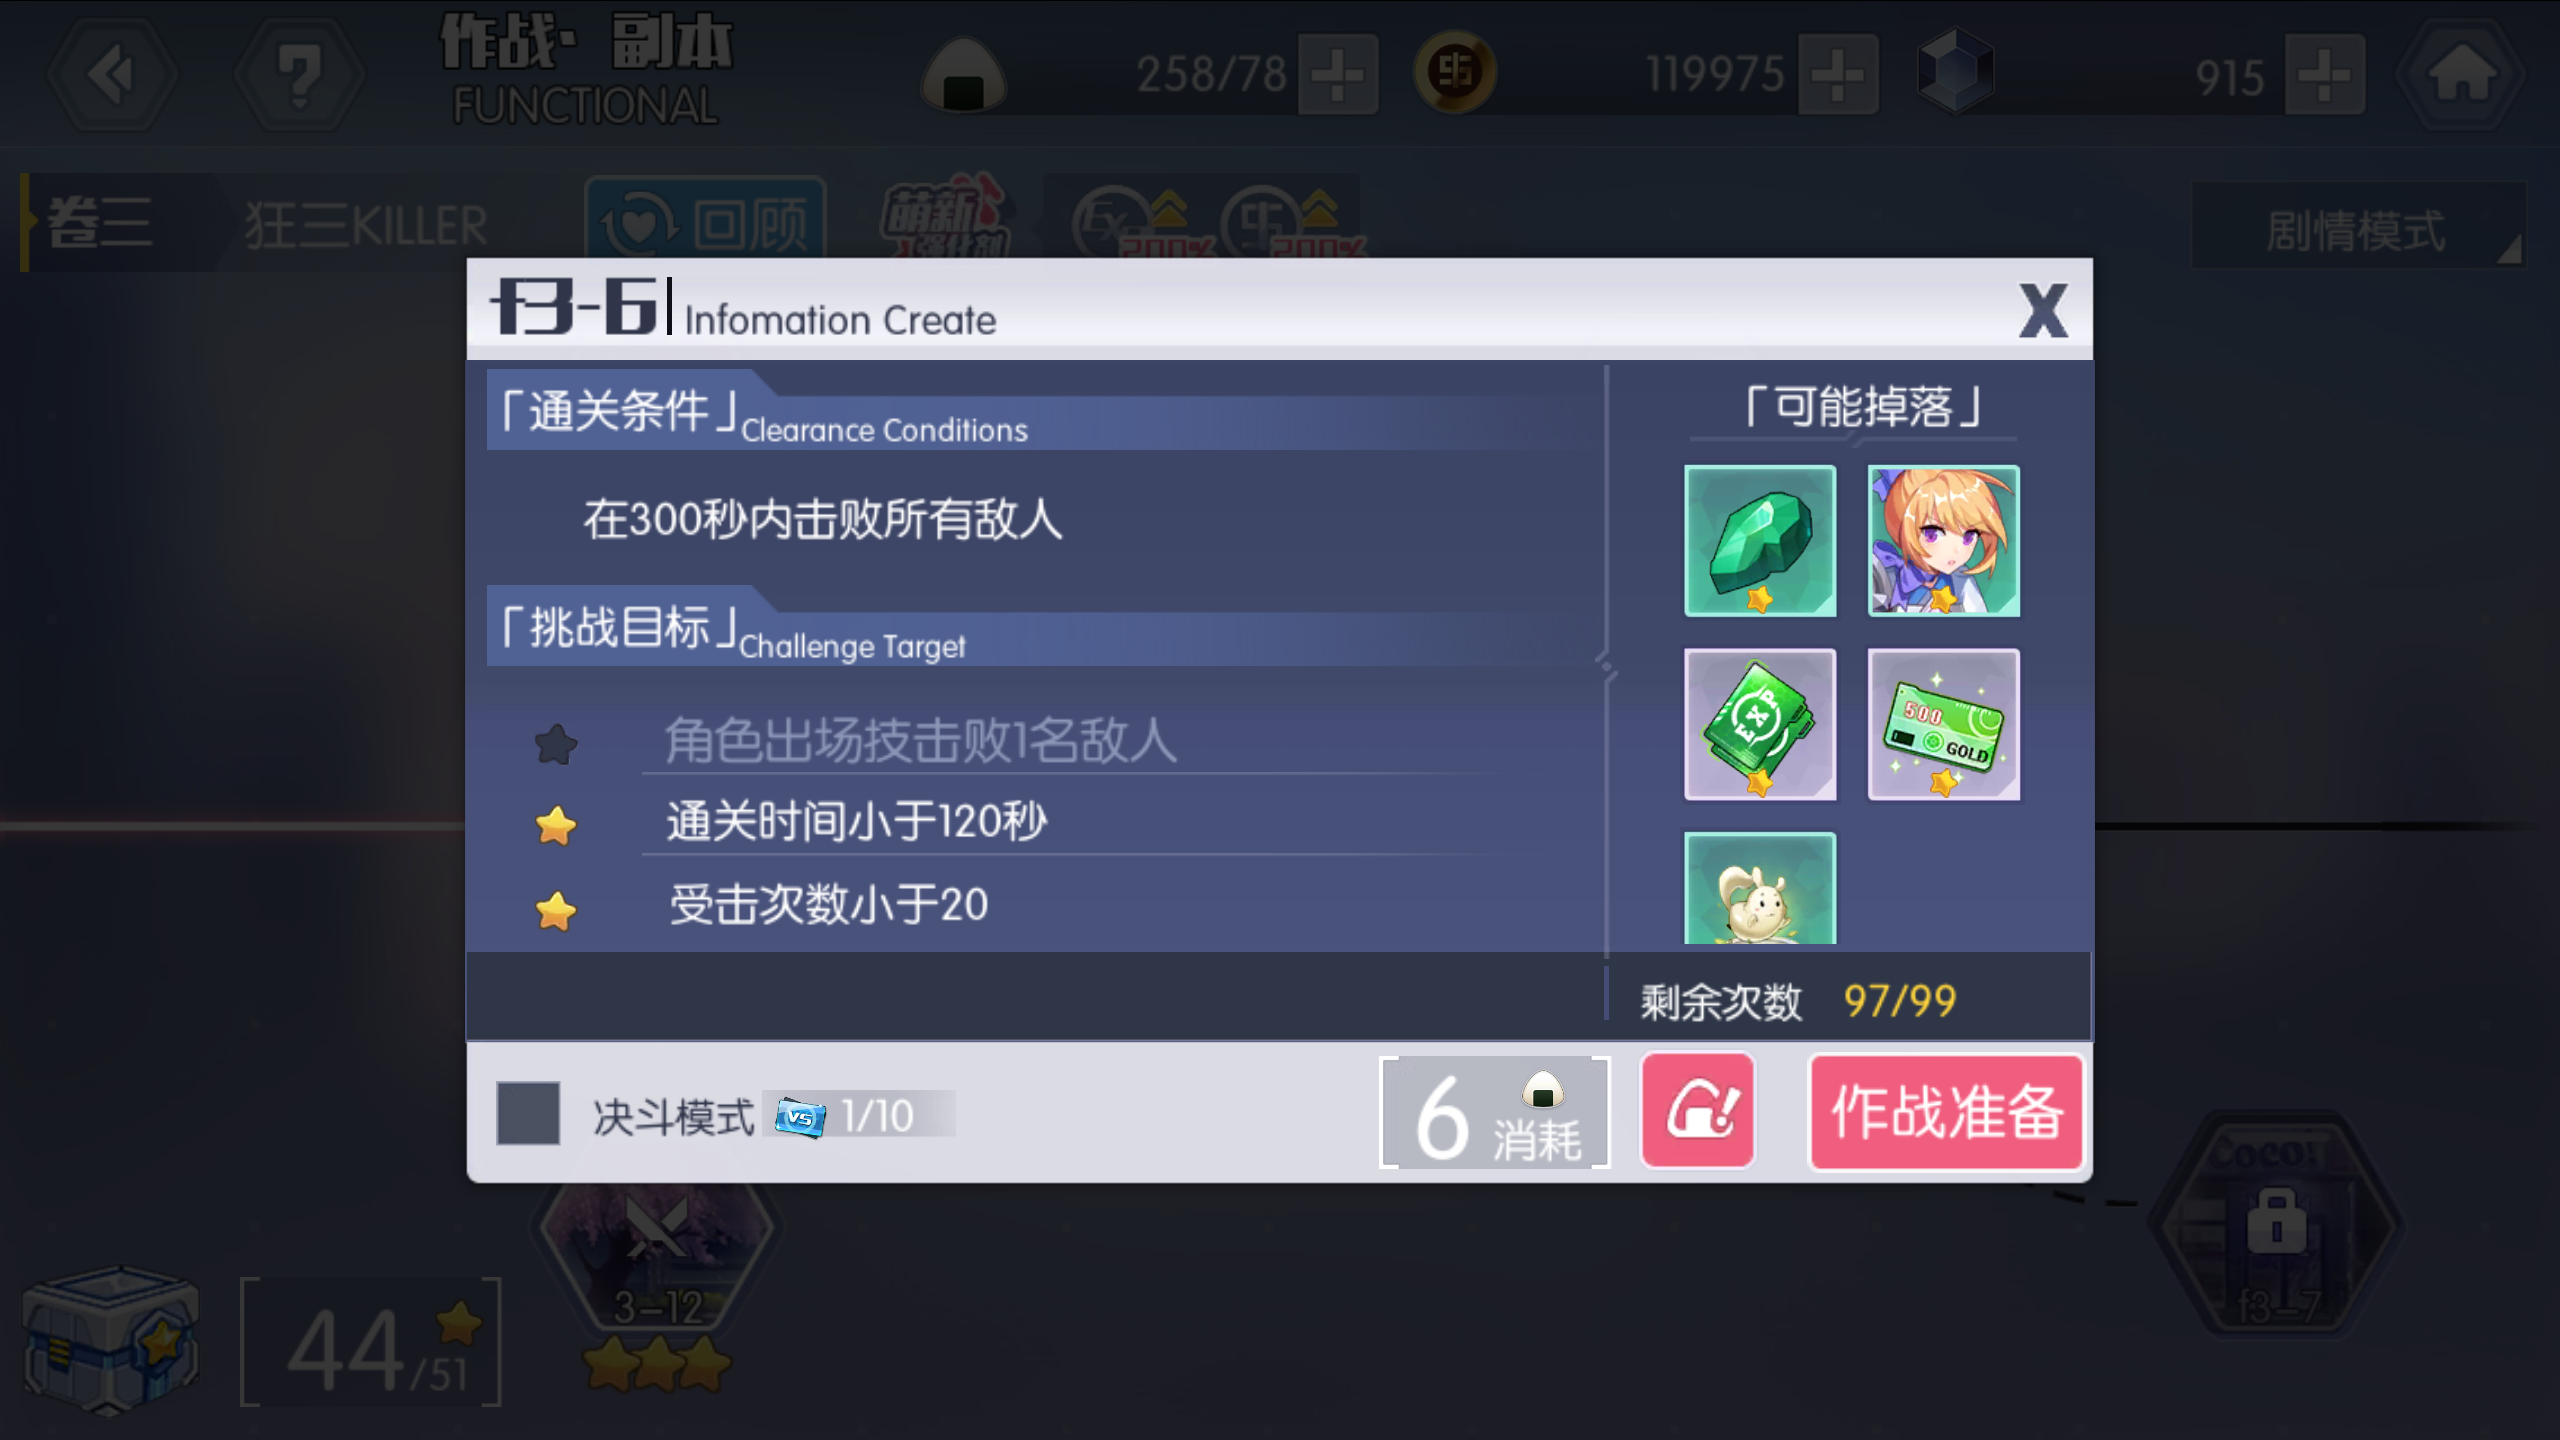Add crystals with the plus button
2560x1440 pixels.
(2325, 75)
